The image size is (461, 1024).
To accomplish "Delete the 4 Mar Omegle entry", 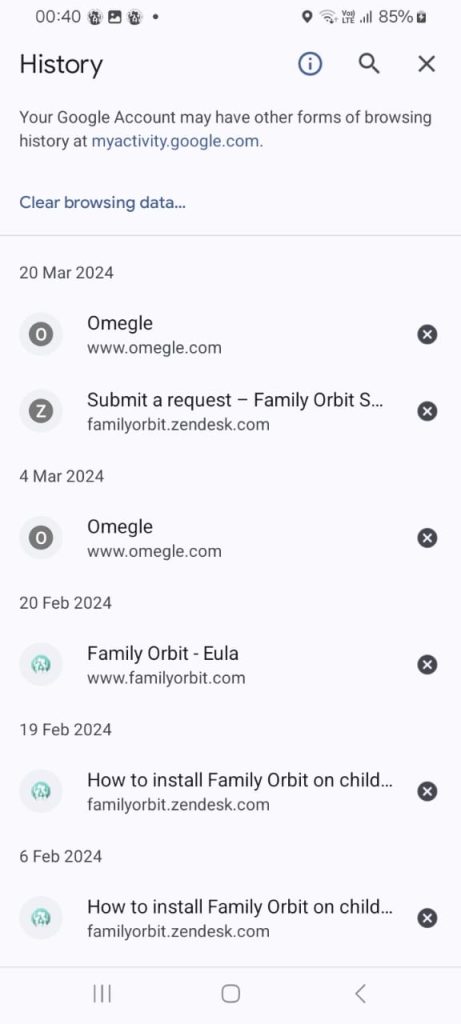I will (427, 538).
